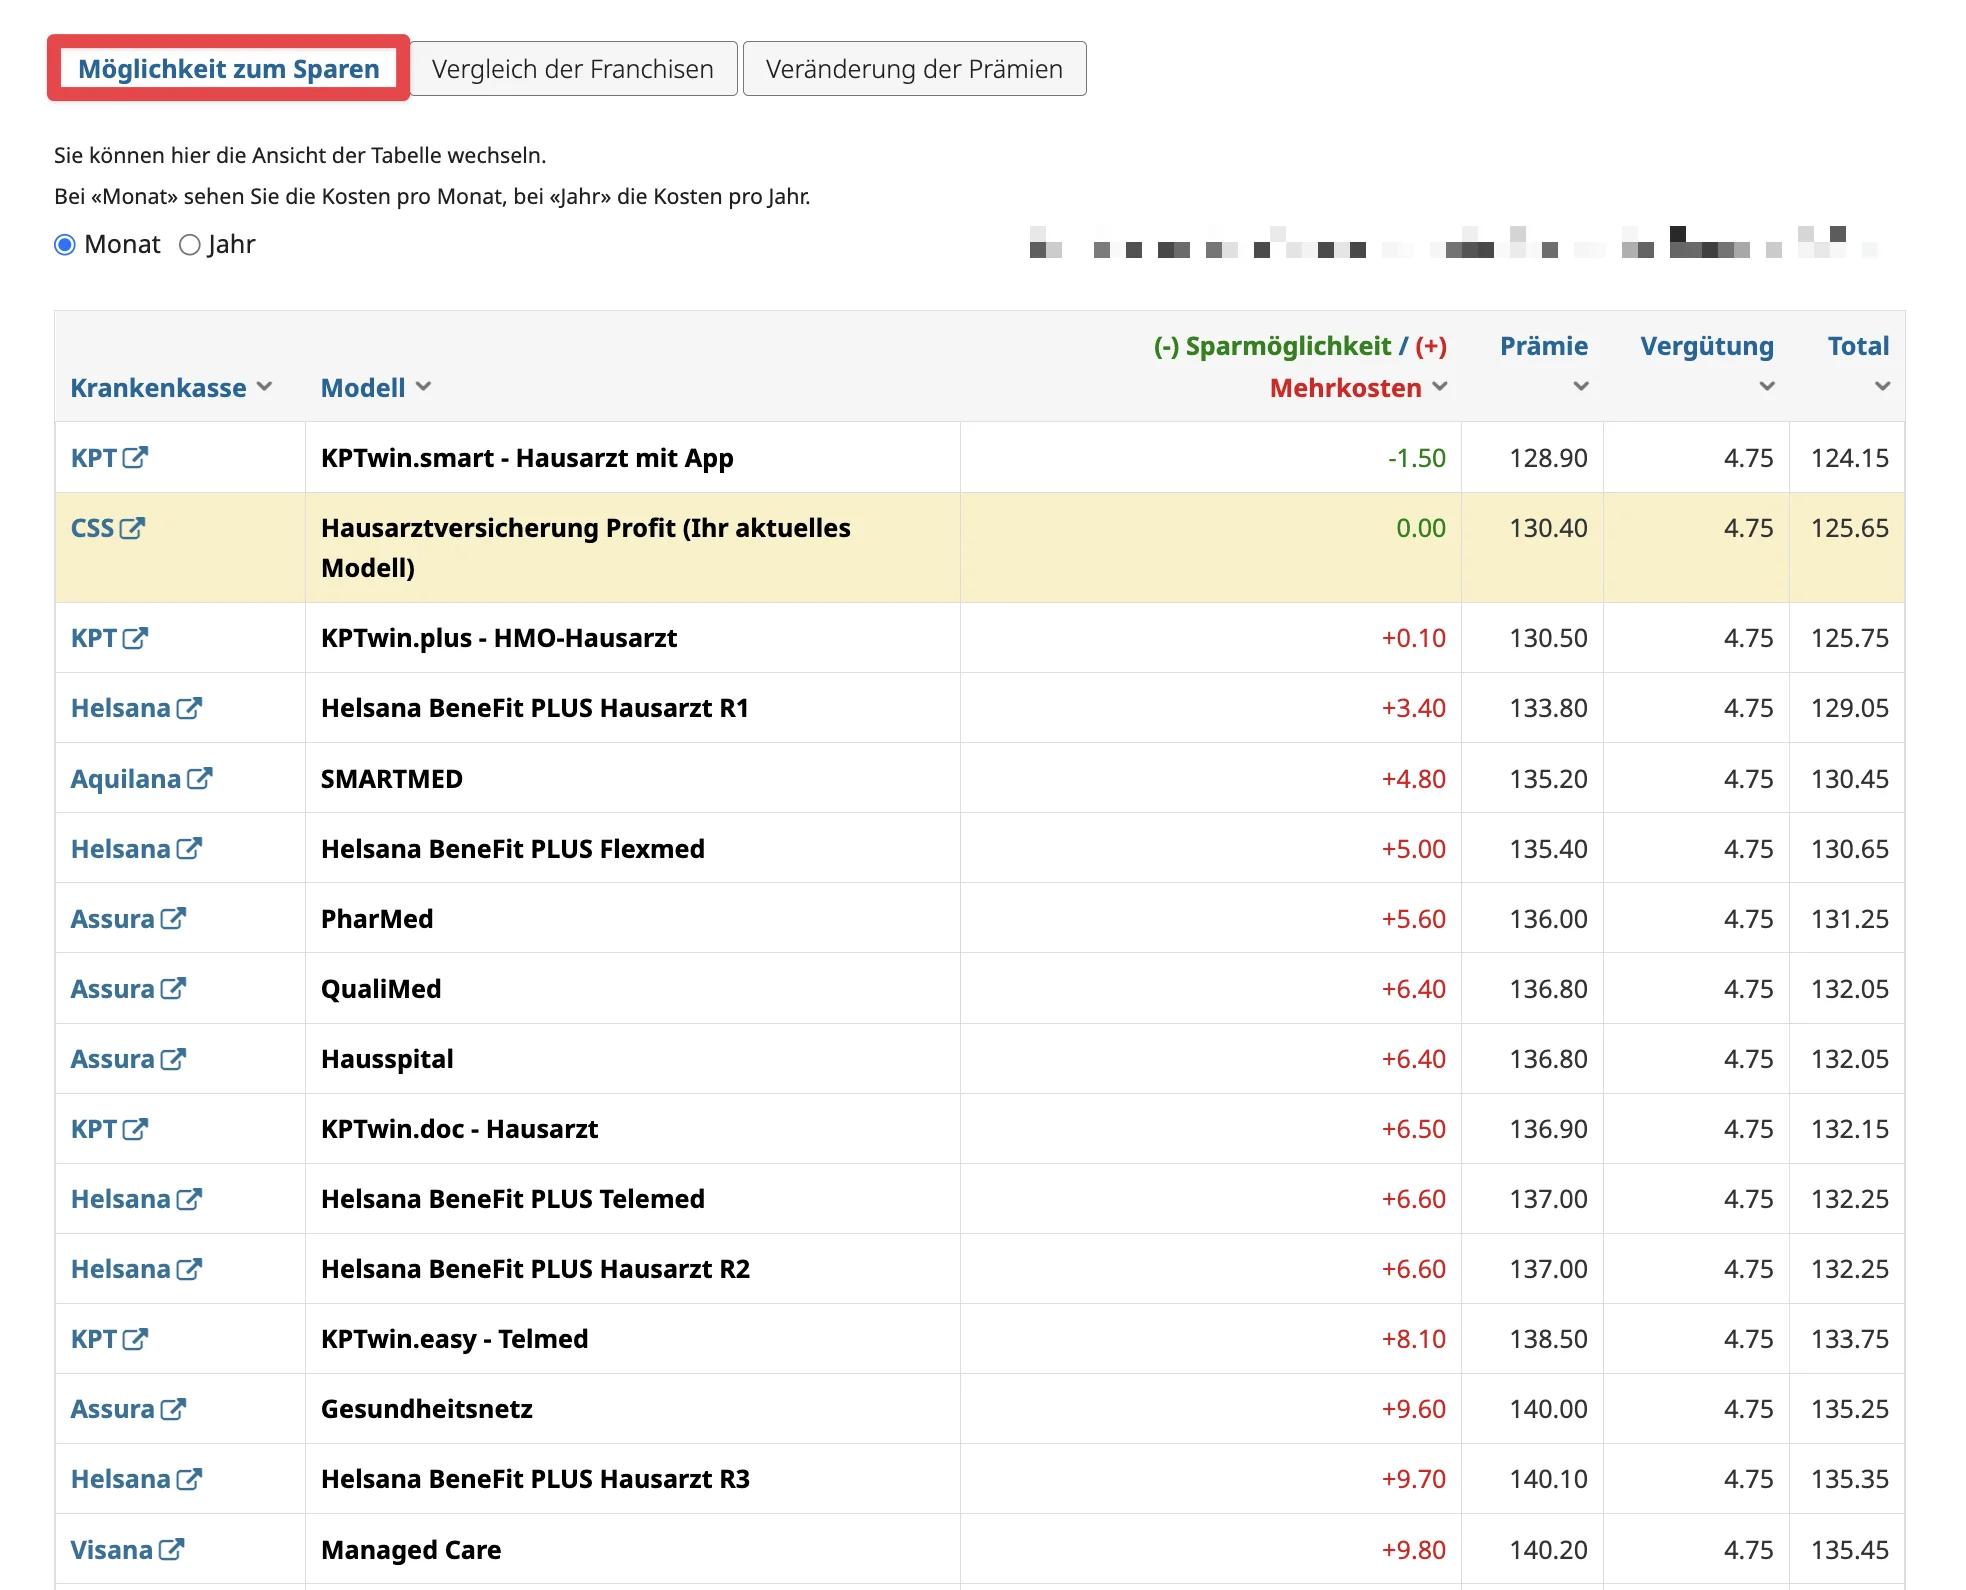Select the Jahr radio button
The image size is (1966, 1590).
click(190, 245)
